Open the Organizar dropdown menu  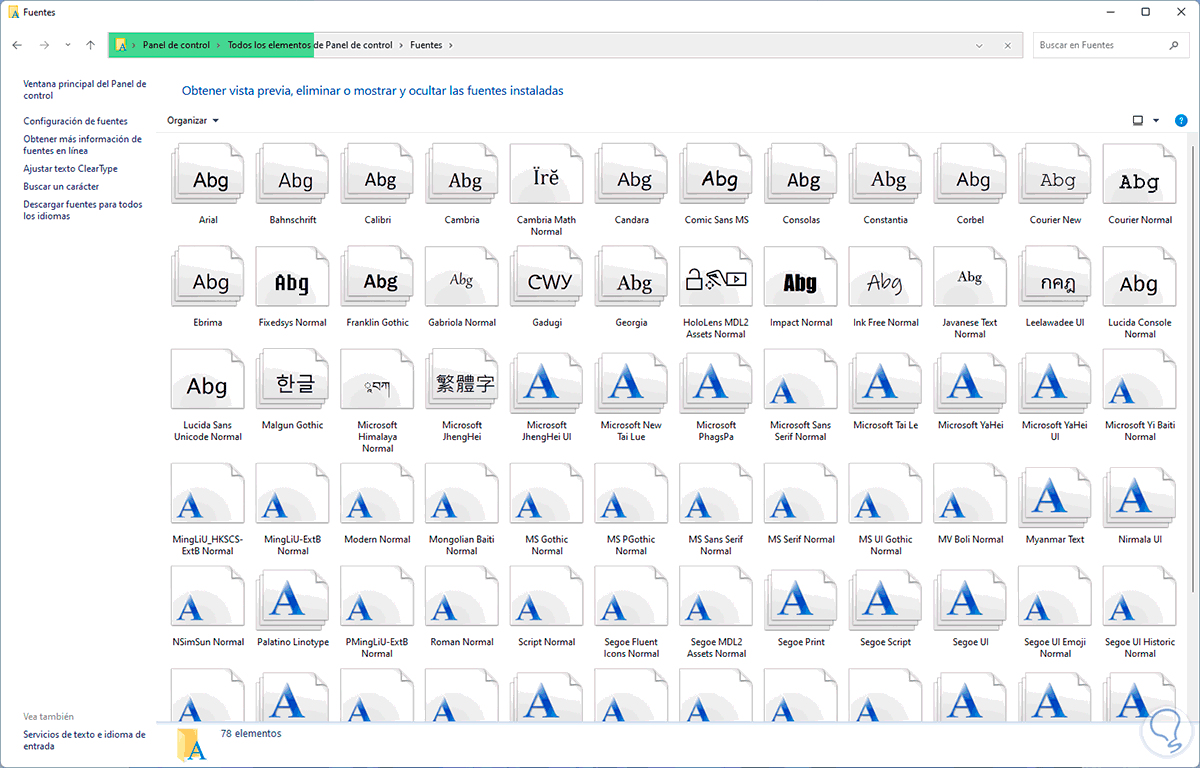tap(193, 121)
